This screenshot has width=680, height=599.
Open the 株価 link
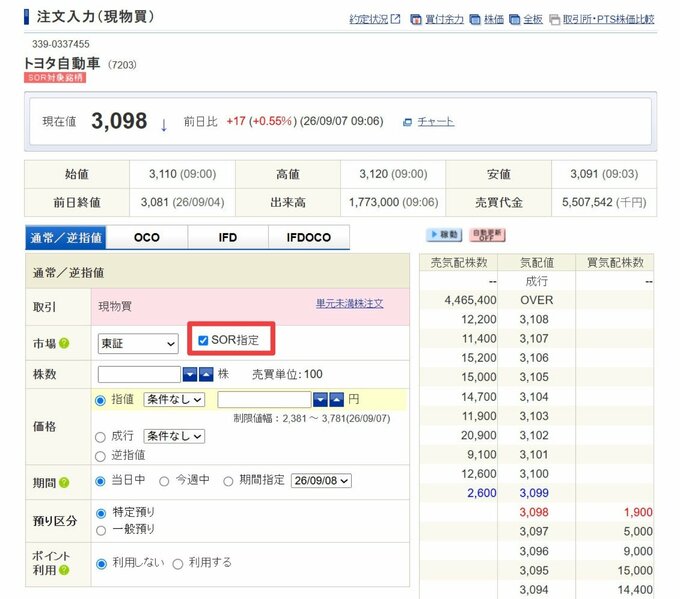[x=494, y=19]
